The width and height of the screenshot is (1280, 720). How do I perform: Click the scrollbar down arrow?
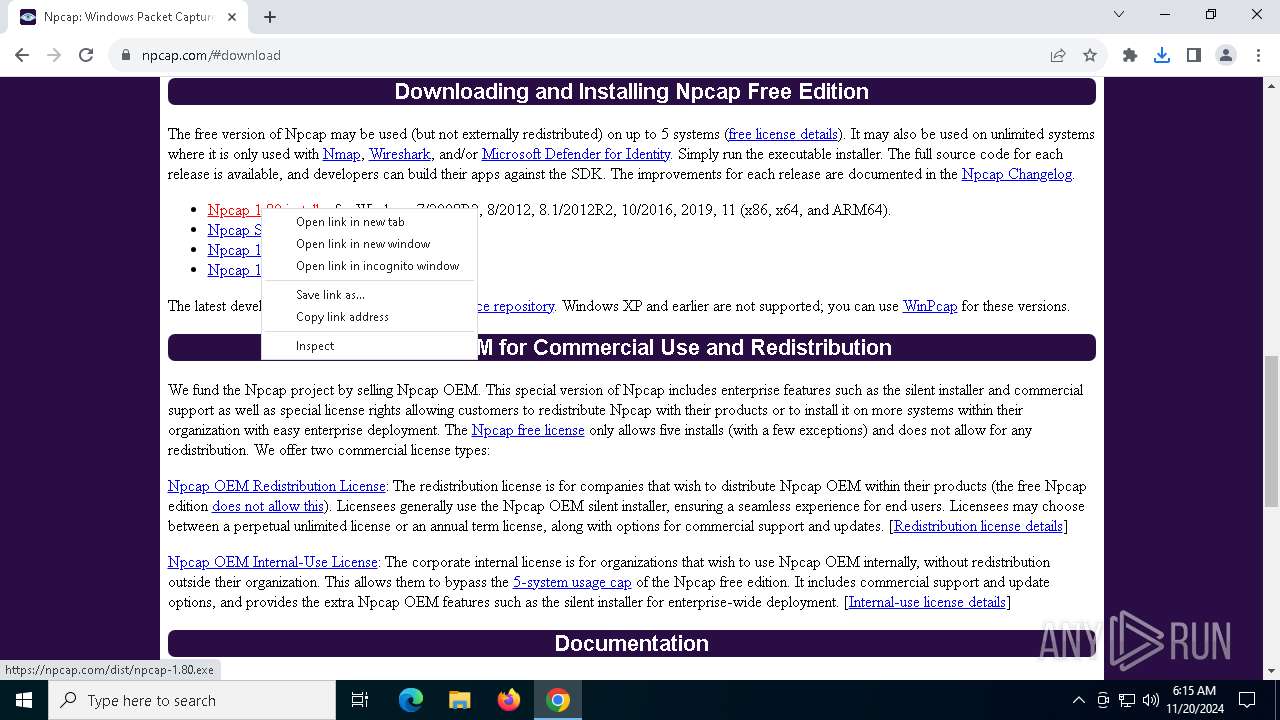[x=1271, y=671]
